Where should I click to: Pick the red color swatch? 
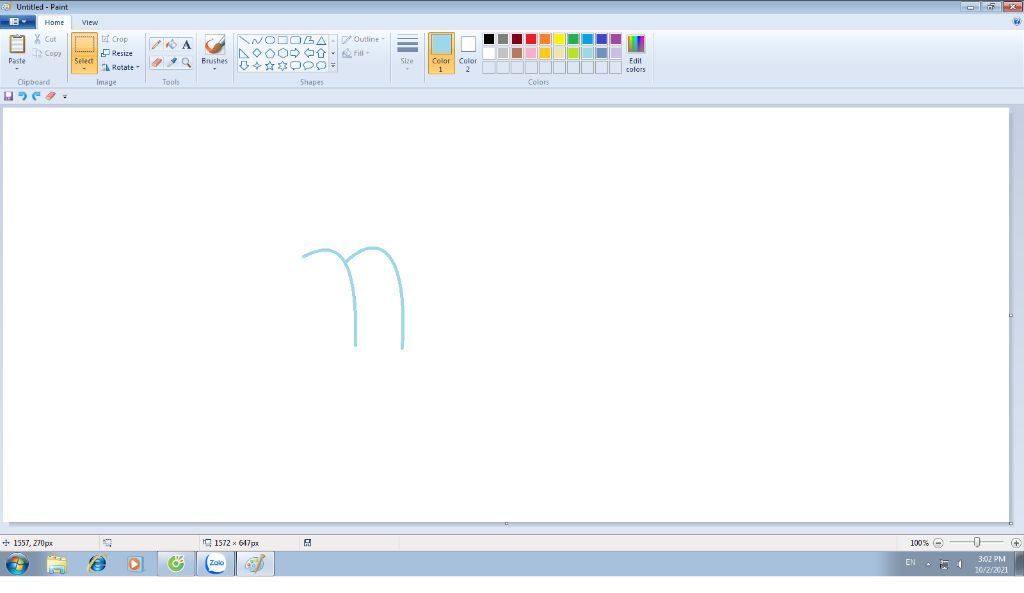pyautogui.click(x=531, y=39)
